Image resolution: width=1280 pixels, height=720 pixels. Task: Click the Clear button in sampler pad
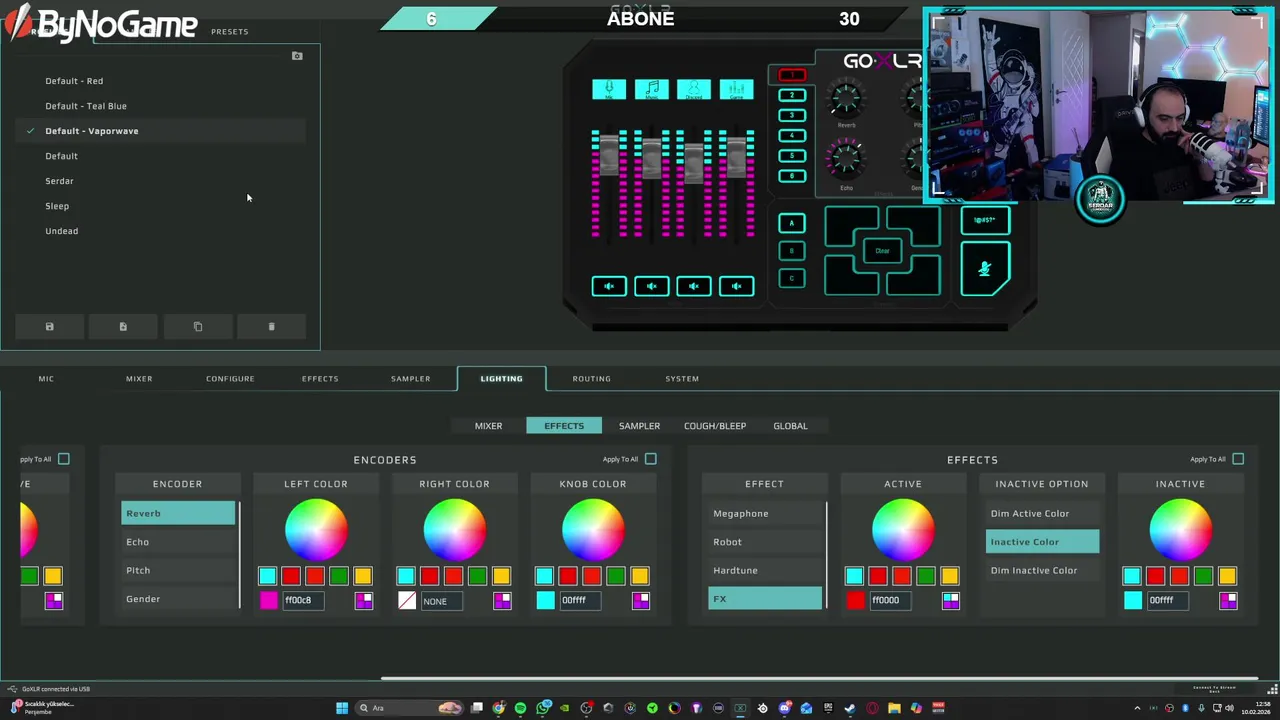tap(882, 251)
